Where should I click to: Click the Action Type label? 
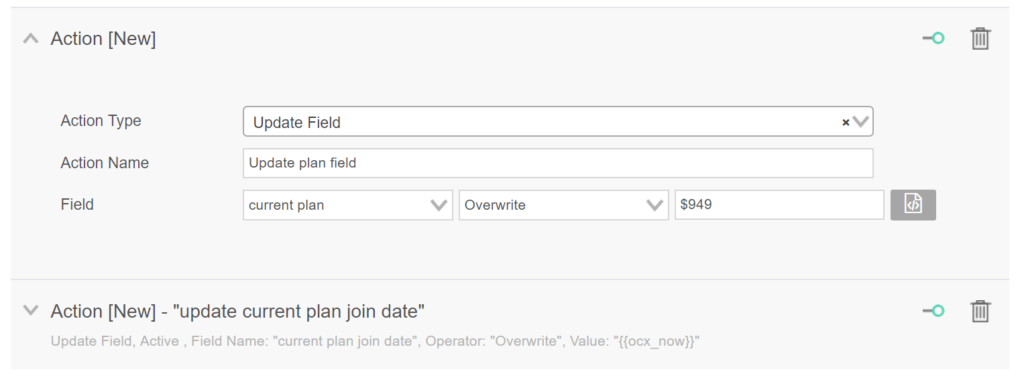[x=101, y=121]
